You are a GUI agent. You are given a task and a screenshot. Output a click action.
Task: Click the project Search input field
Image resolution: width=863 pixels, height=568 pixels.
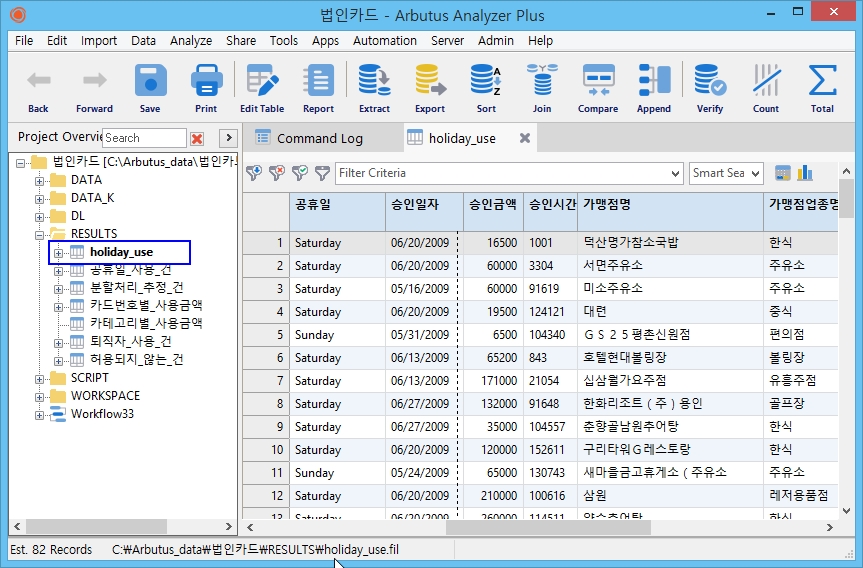[x=145, y=138]
